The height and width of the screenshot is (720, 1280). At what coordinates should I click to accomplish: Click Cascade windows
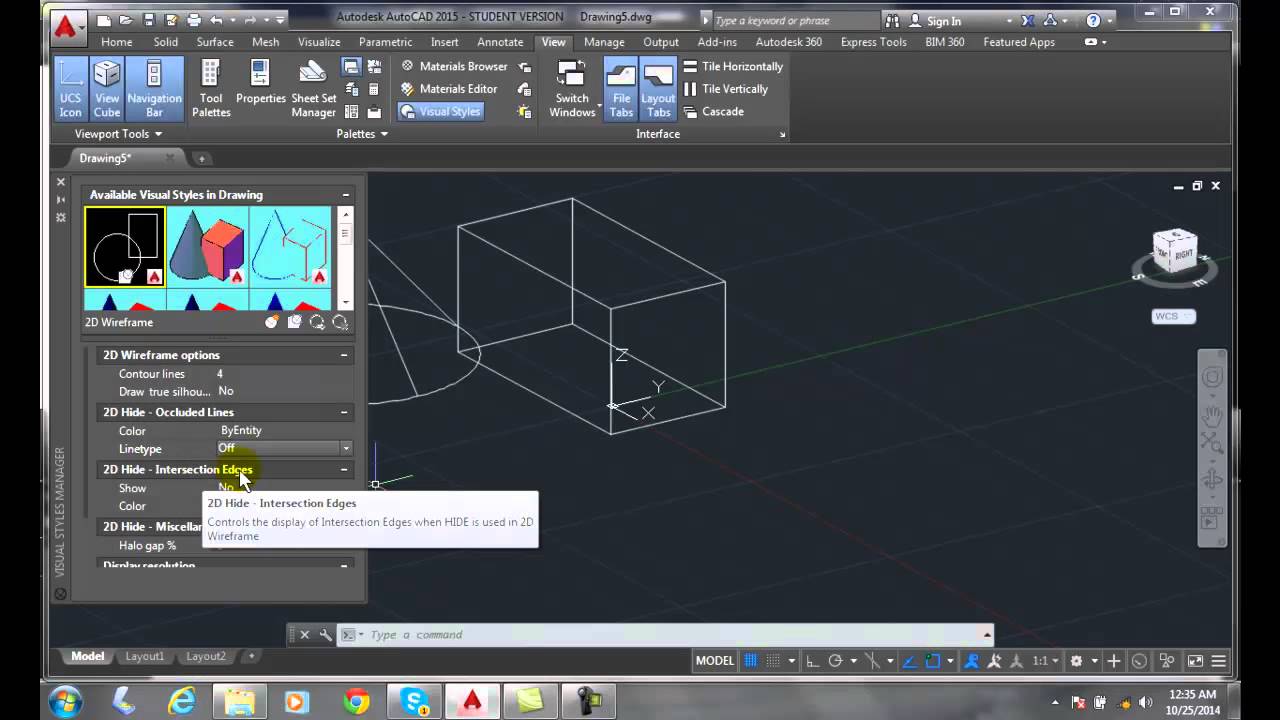[713, 112]
